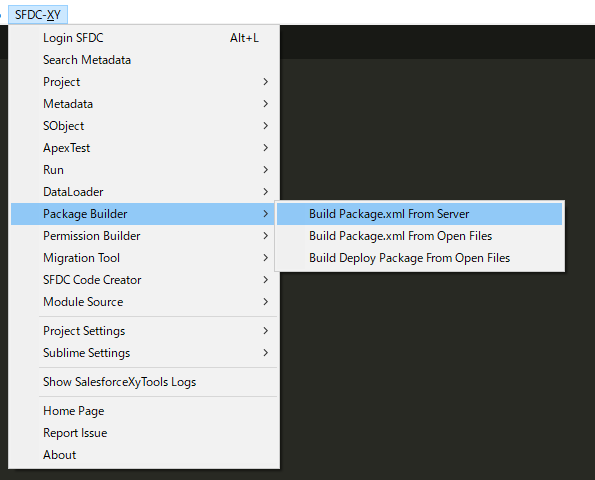
Task: Select Show SalesforceXyTools Logs
Action: coord(144,382)
